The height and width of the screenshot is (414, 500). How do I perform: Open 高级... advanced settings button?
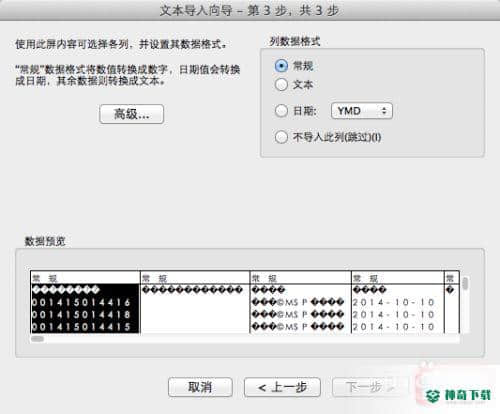tap(132, 114)
